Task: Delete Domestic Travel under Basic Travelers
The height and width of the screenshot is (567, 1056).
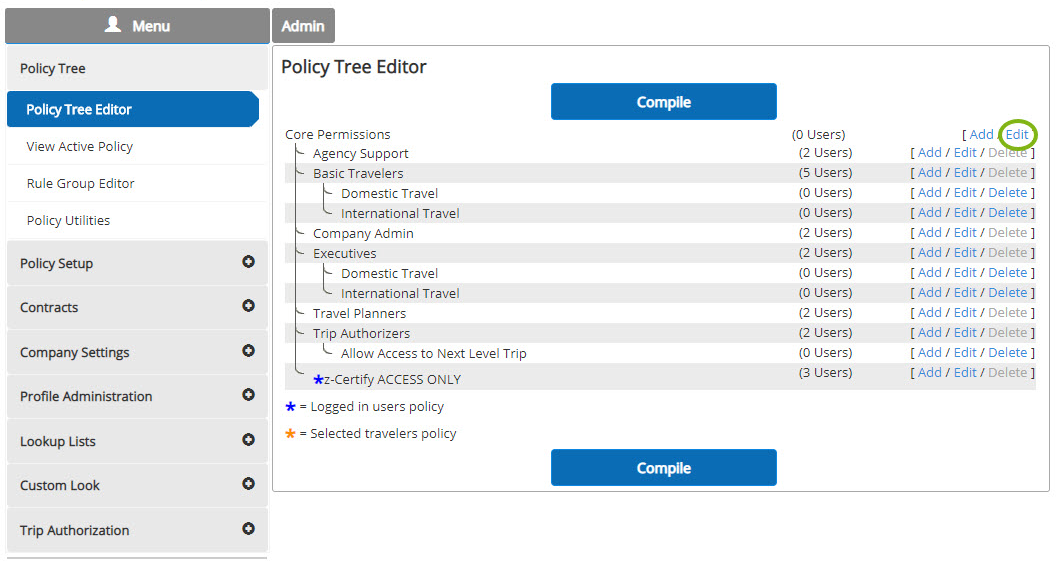Action: (1007, 193)
